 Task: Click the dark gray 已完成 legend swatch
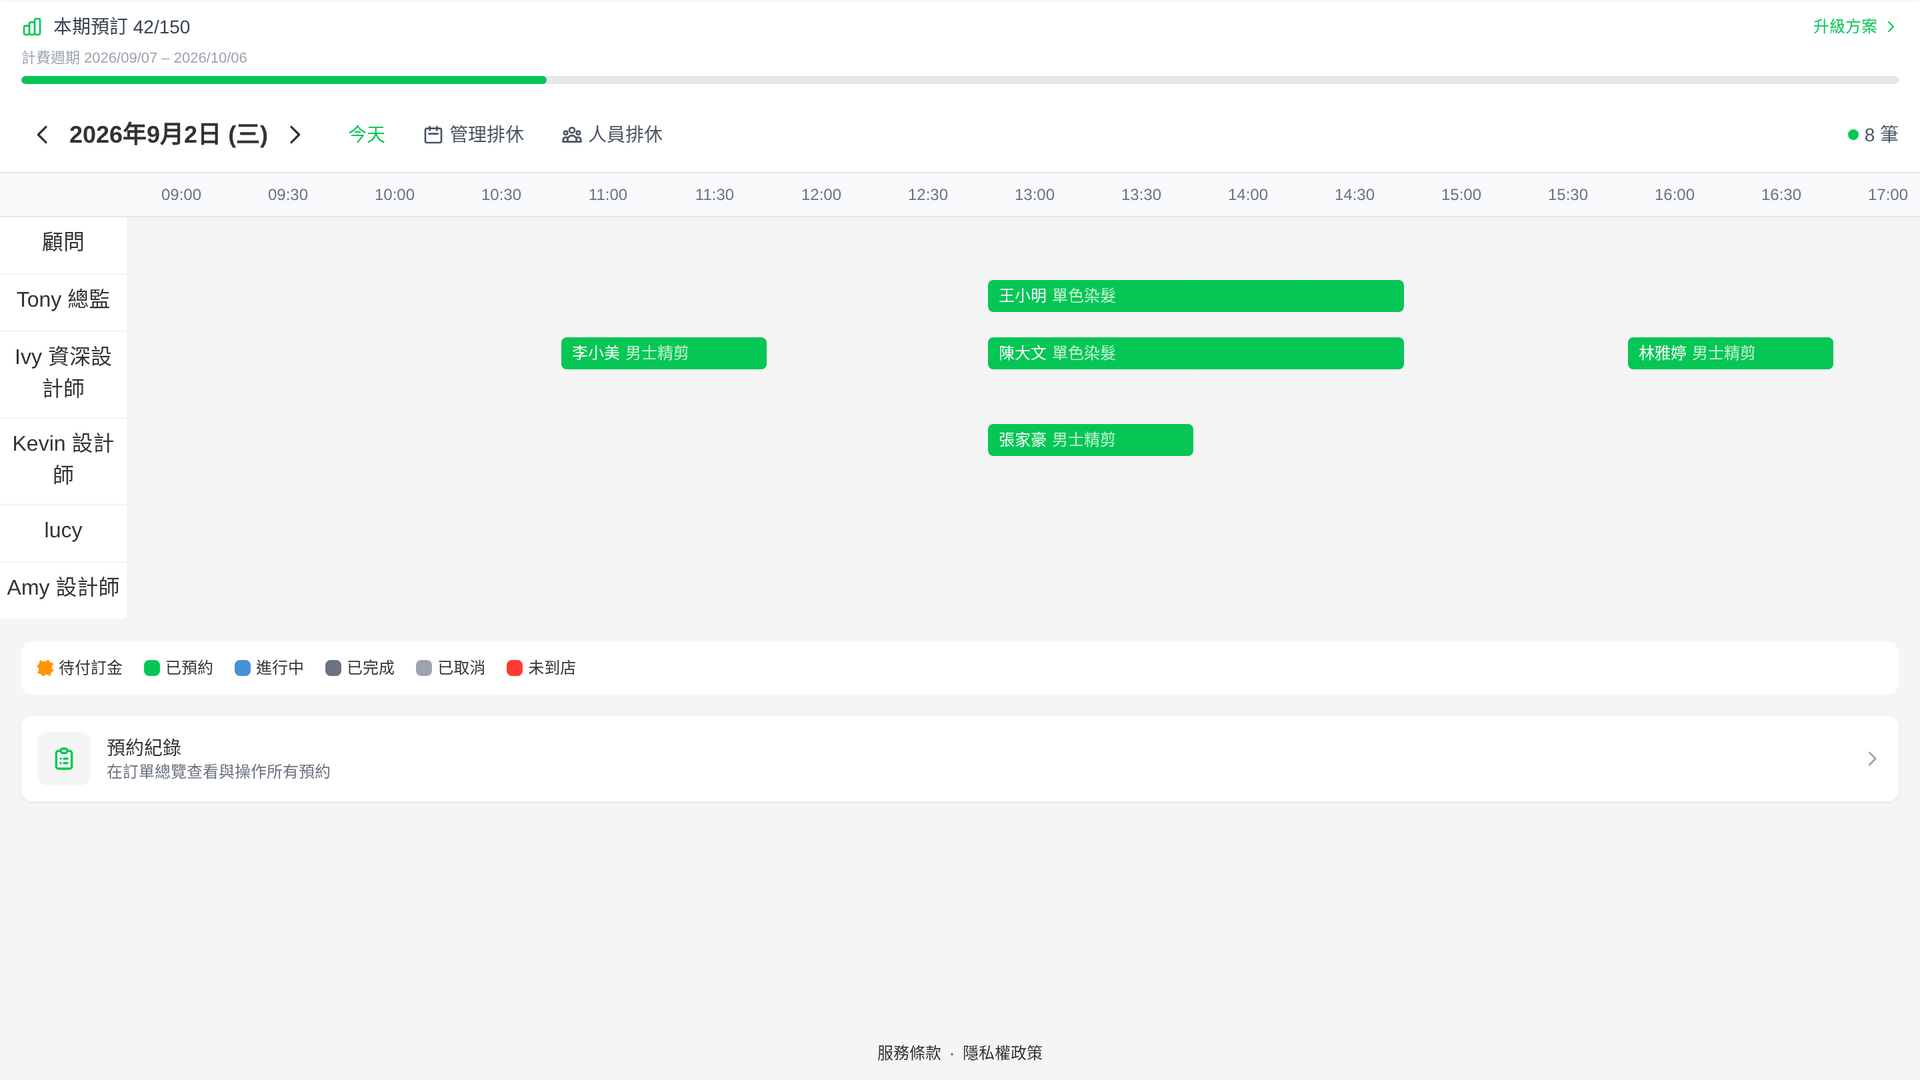(333, 668)
